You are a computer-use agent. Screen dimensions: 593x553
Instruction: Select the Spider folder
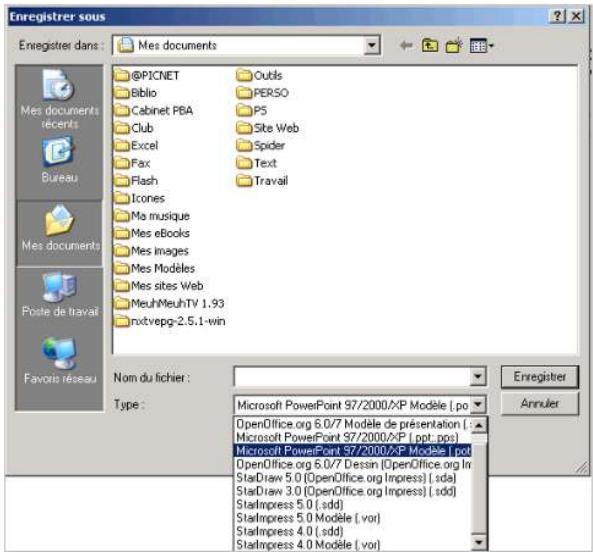(x=261, y=146)
